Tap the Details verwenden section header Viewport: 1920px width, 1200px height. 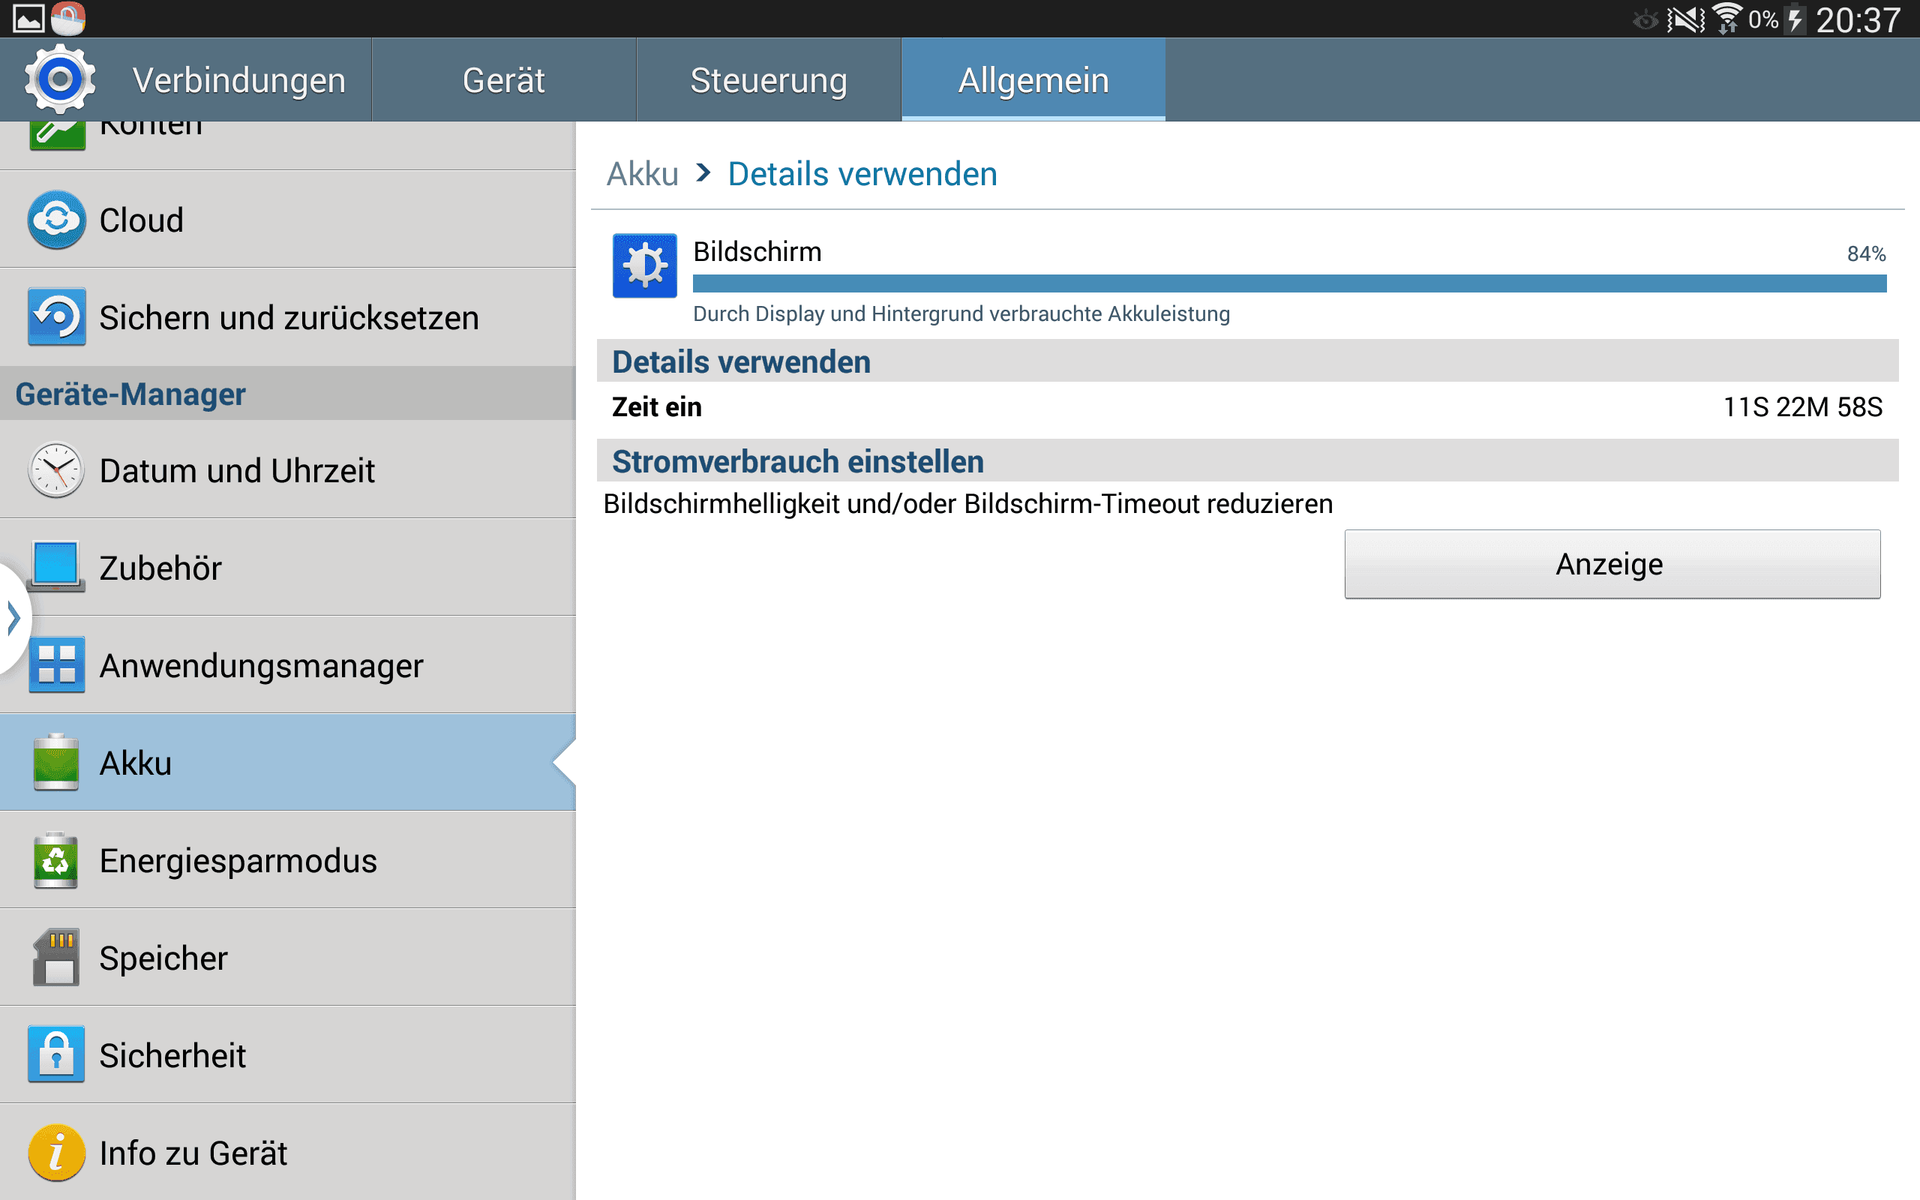click(1247, 361)
